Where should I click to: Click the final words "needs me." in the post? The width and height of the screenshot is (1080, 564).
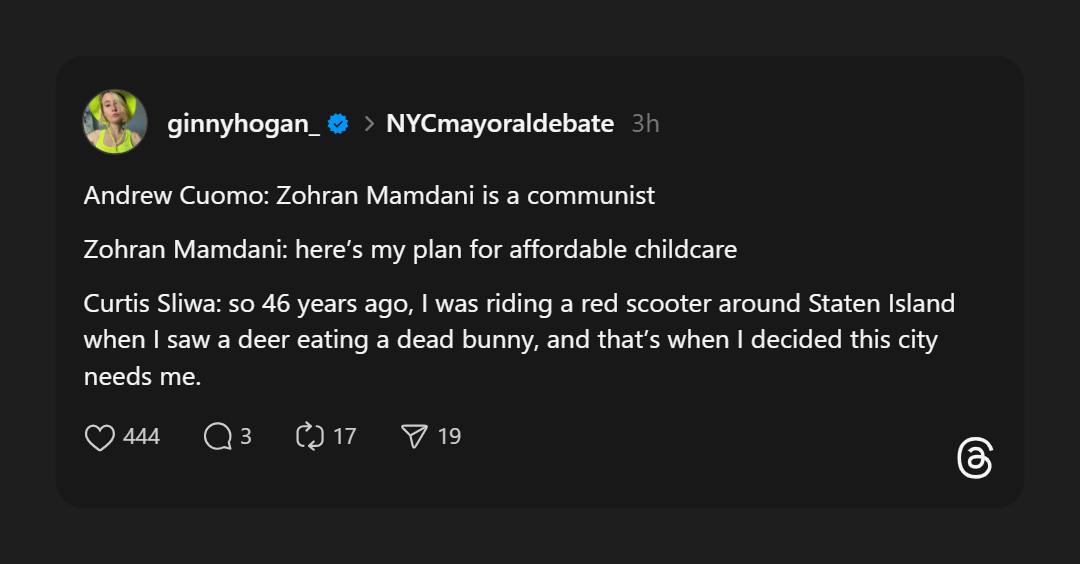click(142, 376)
